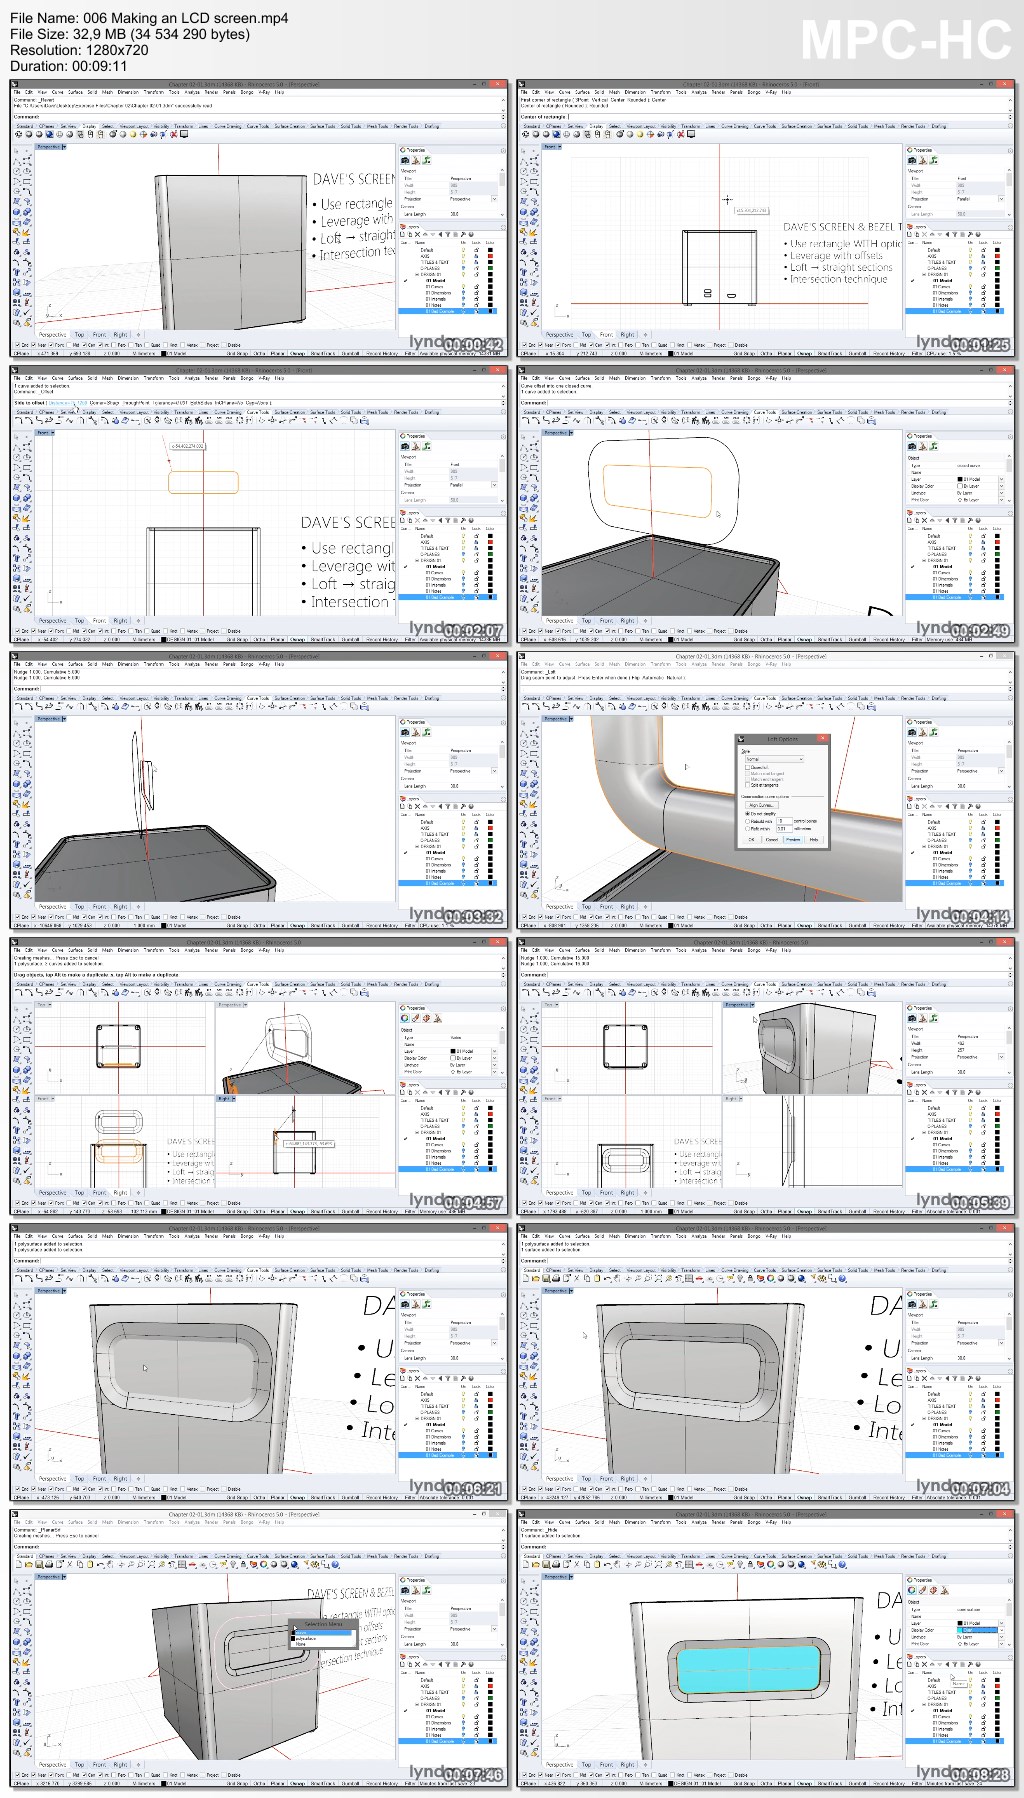Viewport: 1024px width, 1798px height.
Task: Open Style dropdown in Loft Options, 00:04:14 frame
Action: [774, 759]
